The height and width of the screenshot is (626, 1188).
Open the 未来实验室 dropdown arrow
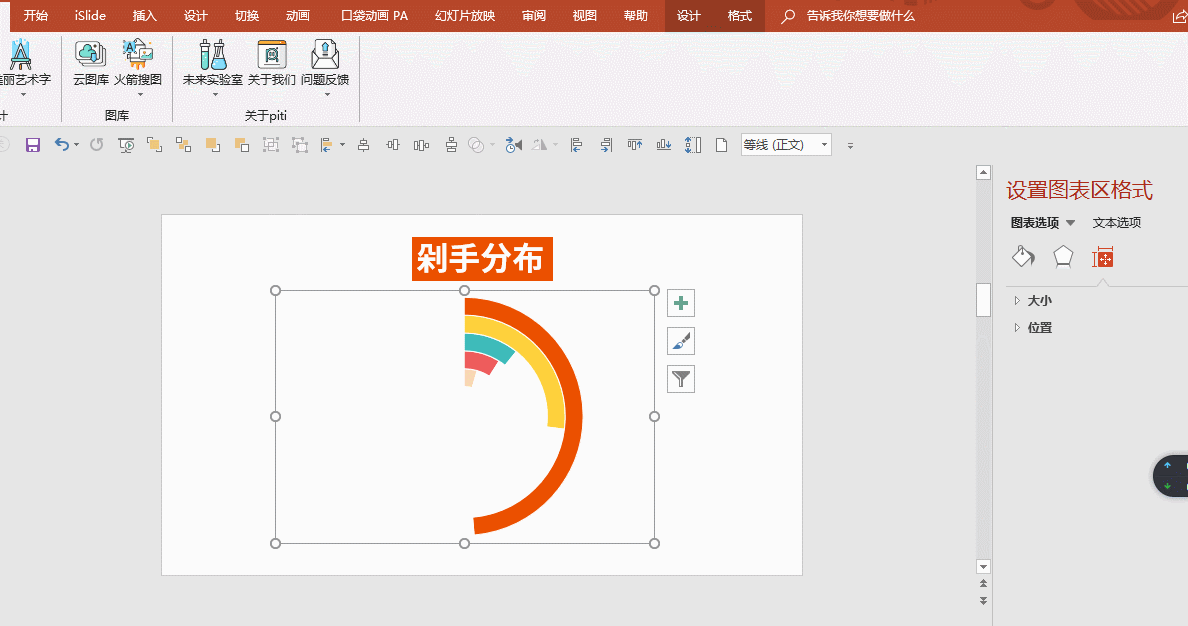coord(215,95)
